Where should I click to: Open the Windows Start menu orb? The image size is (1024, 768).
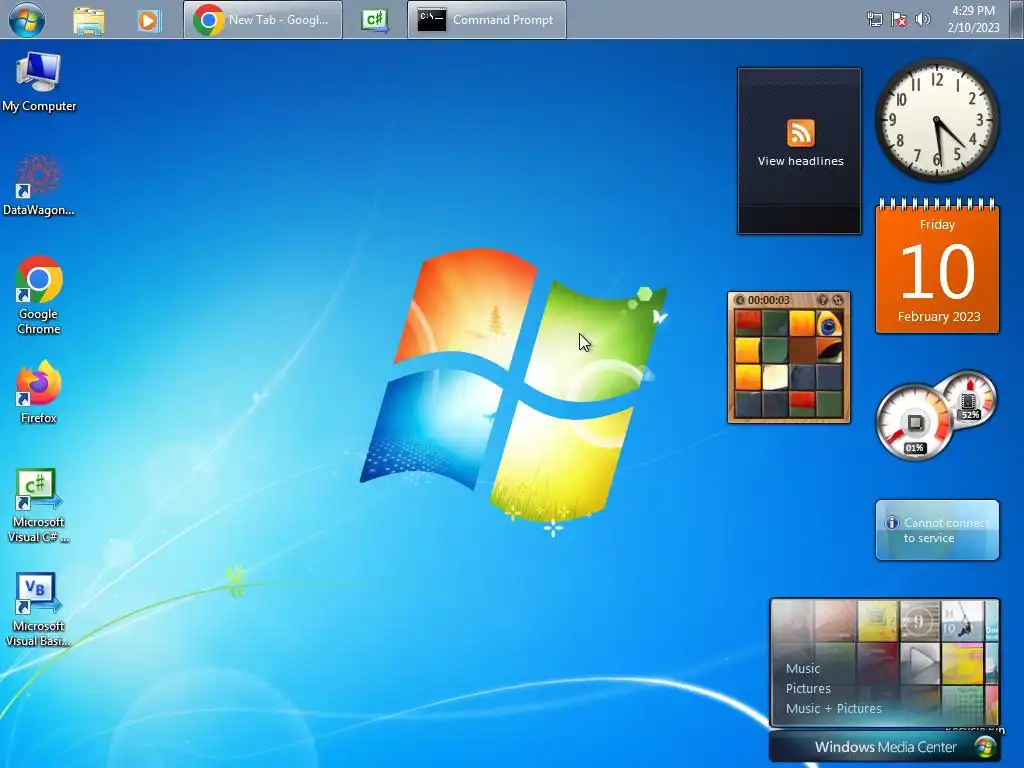coord(27,20)
